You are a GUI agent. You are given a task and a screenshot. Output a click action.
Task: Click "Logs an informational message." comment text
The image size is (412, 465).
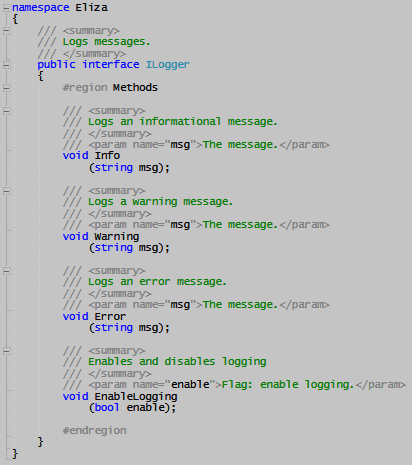coord(182,122)
